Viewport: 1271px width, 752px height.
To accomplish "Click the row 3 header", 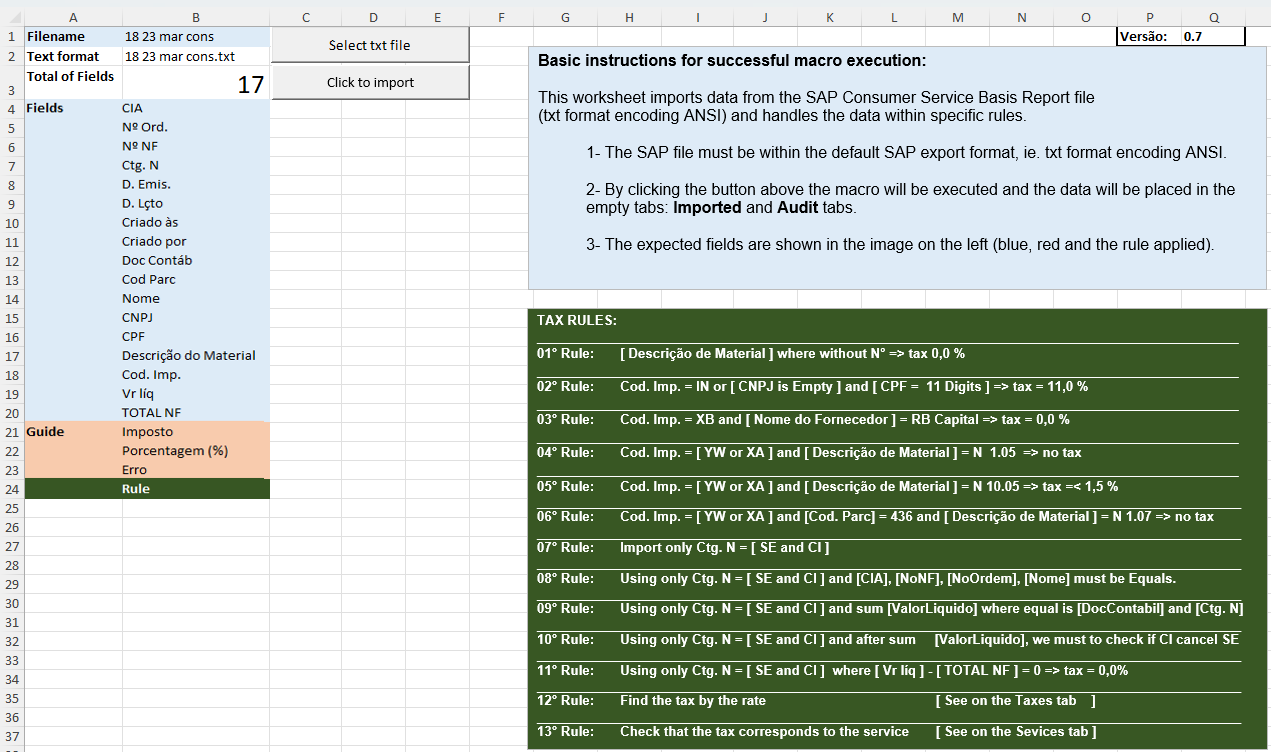I will [11, 83].
